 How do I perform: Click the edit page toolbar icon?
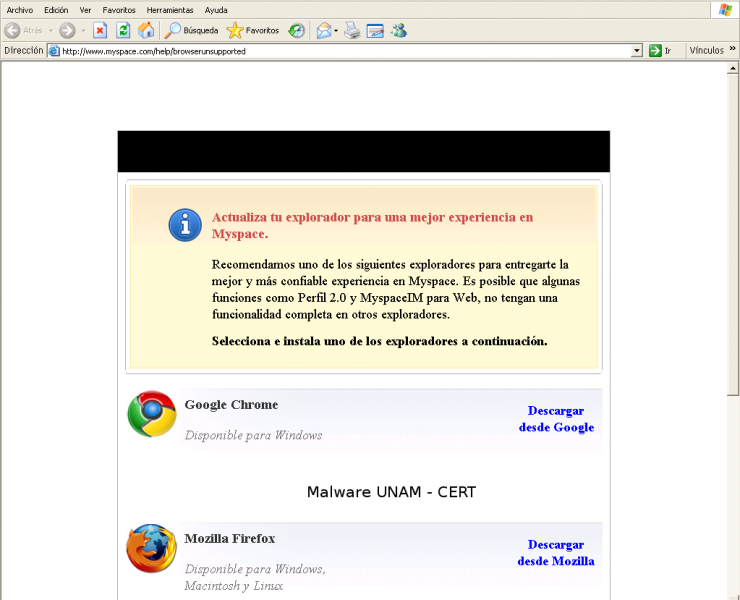(375, 31)
